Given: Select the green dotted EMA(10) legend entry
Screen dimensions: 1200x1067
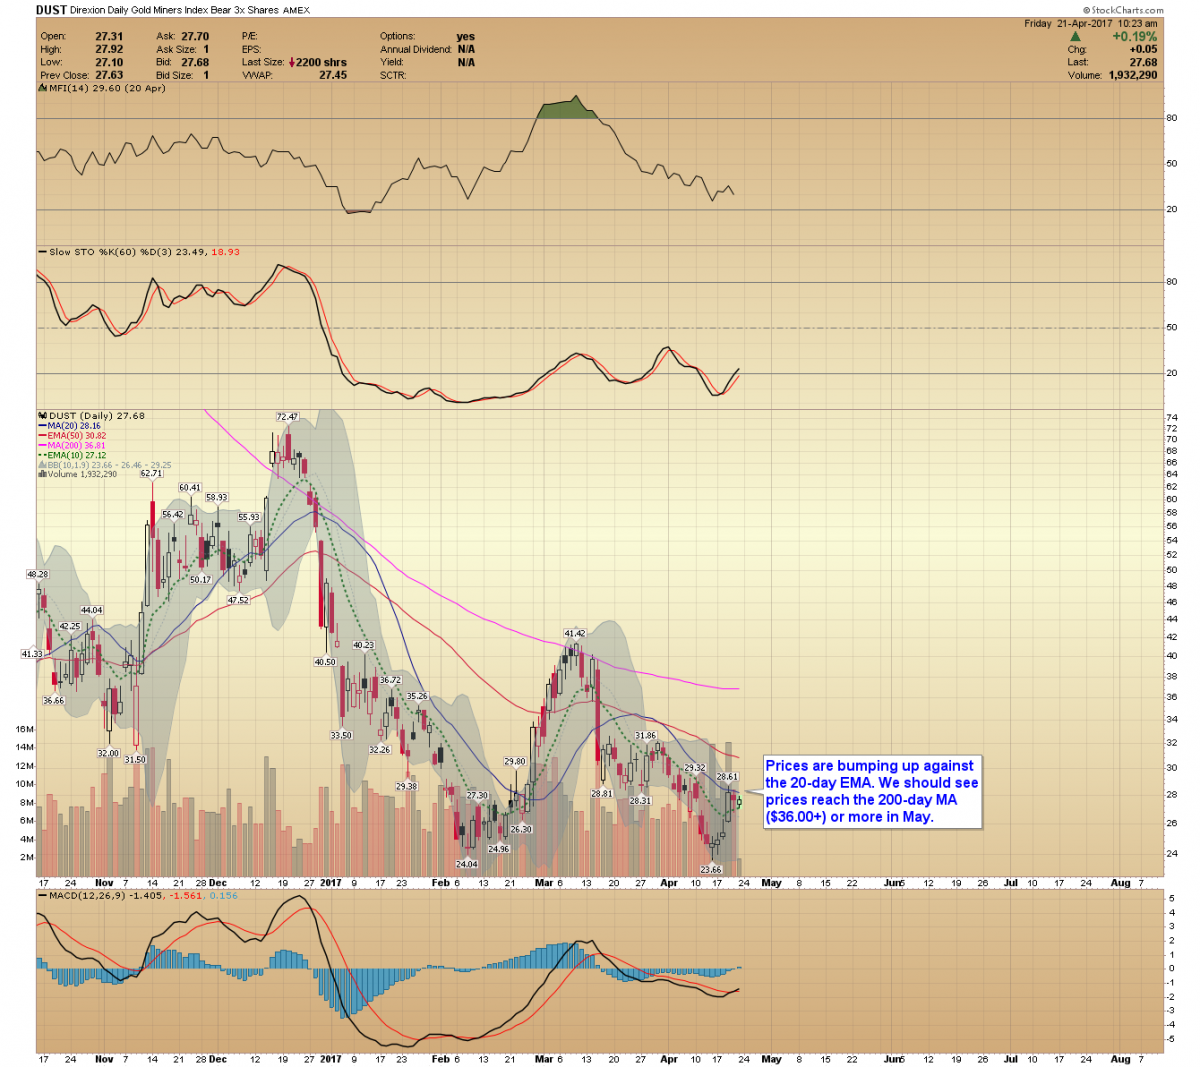Looking at the screenshot, I should pos(77,456).
